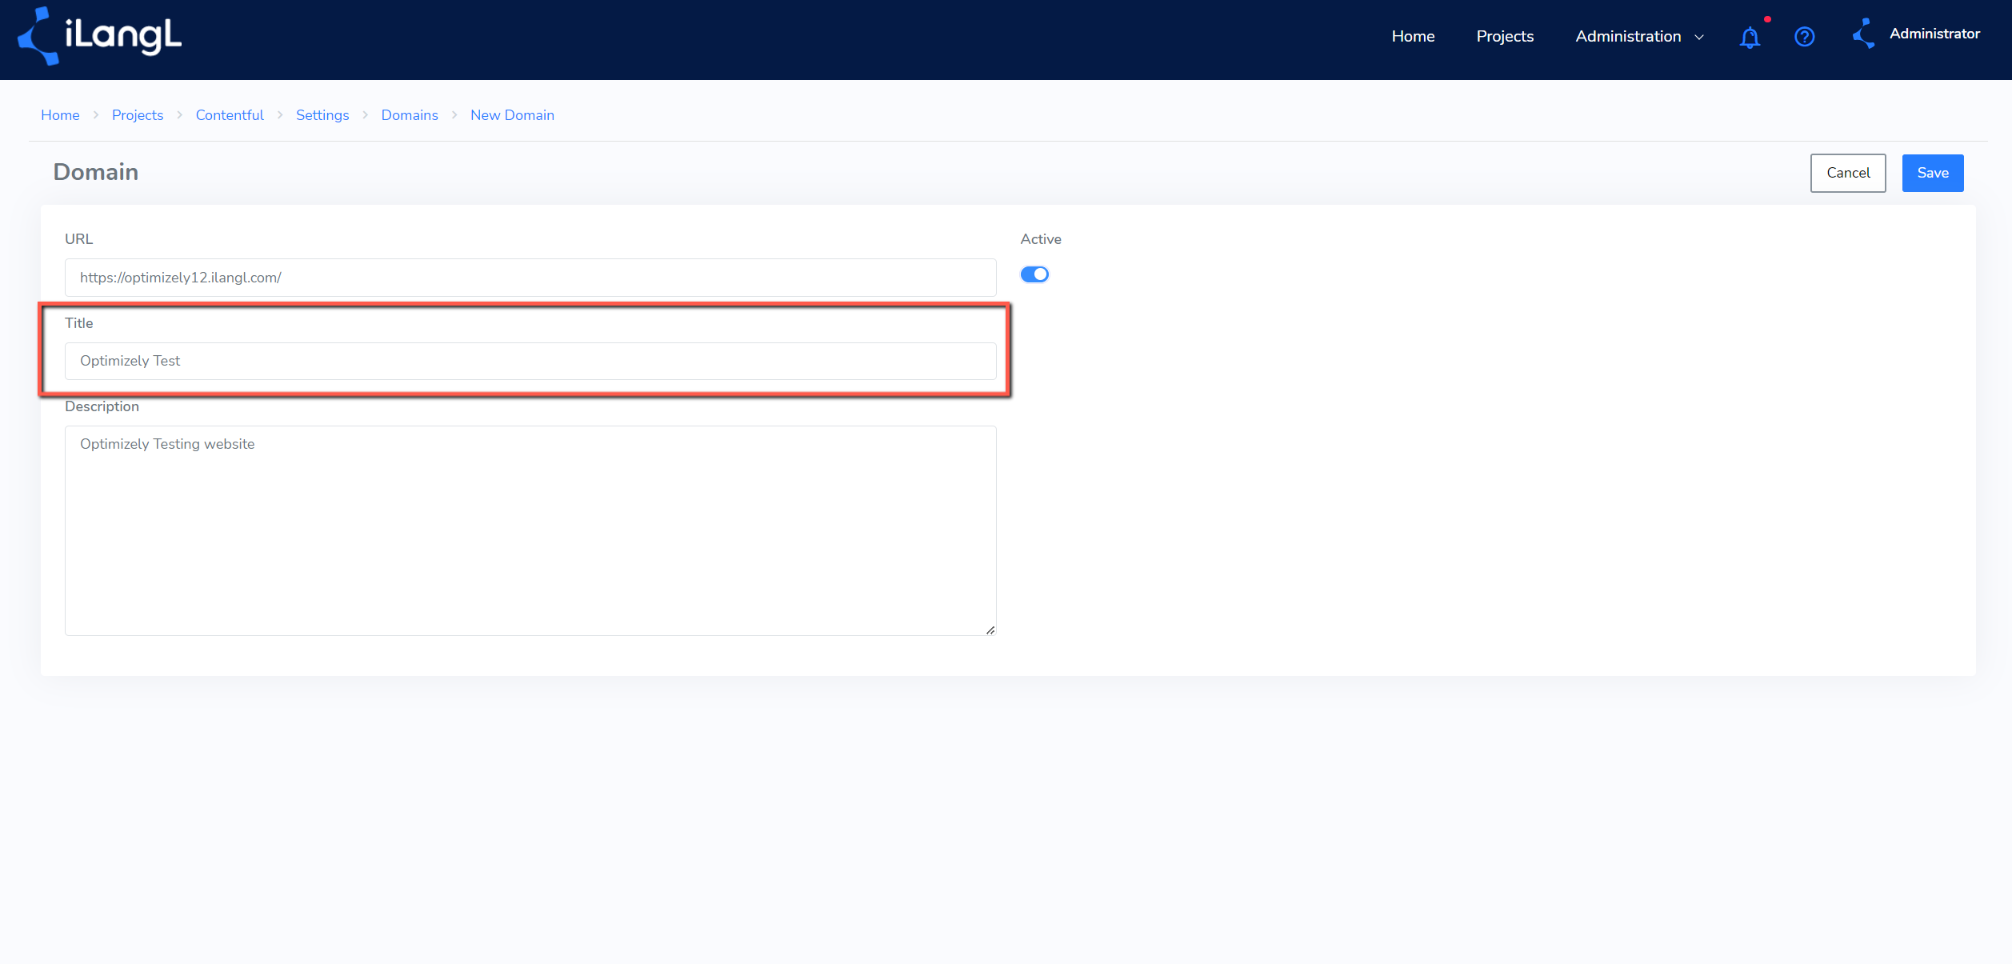Navigate to Contentful breadcrumb
The height and width of the screenshot is (964, 2012).
229,115
